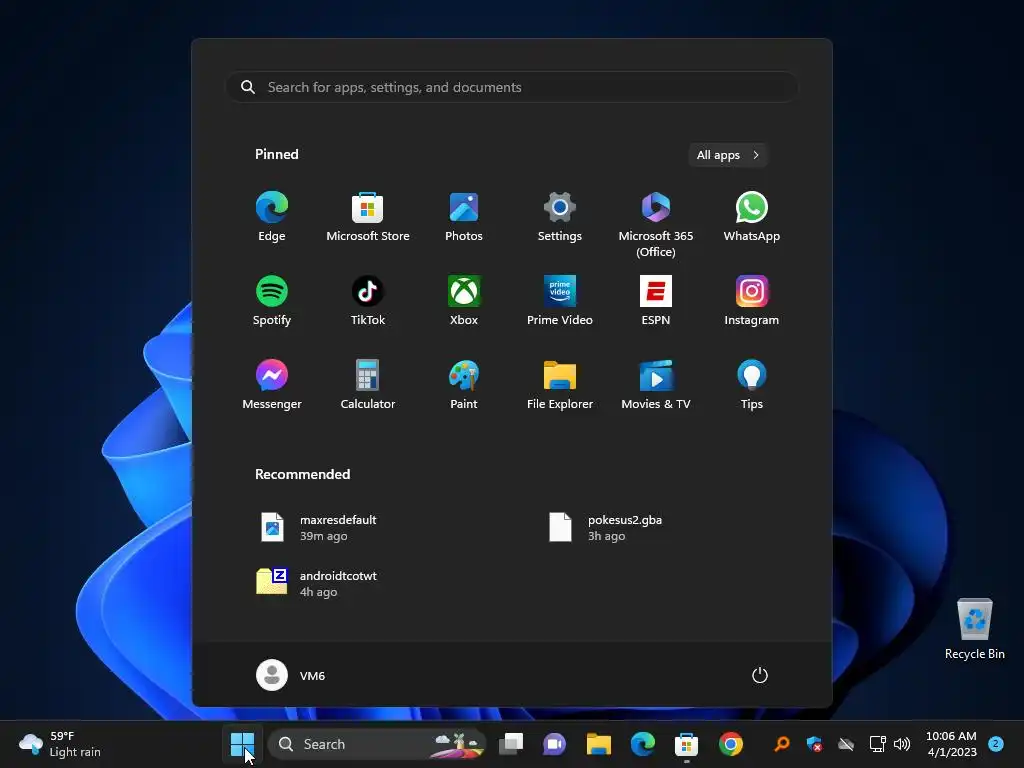The image size is (1024, 768).
Task: Launch Instagram
Action: coord(752,300)
